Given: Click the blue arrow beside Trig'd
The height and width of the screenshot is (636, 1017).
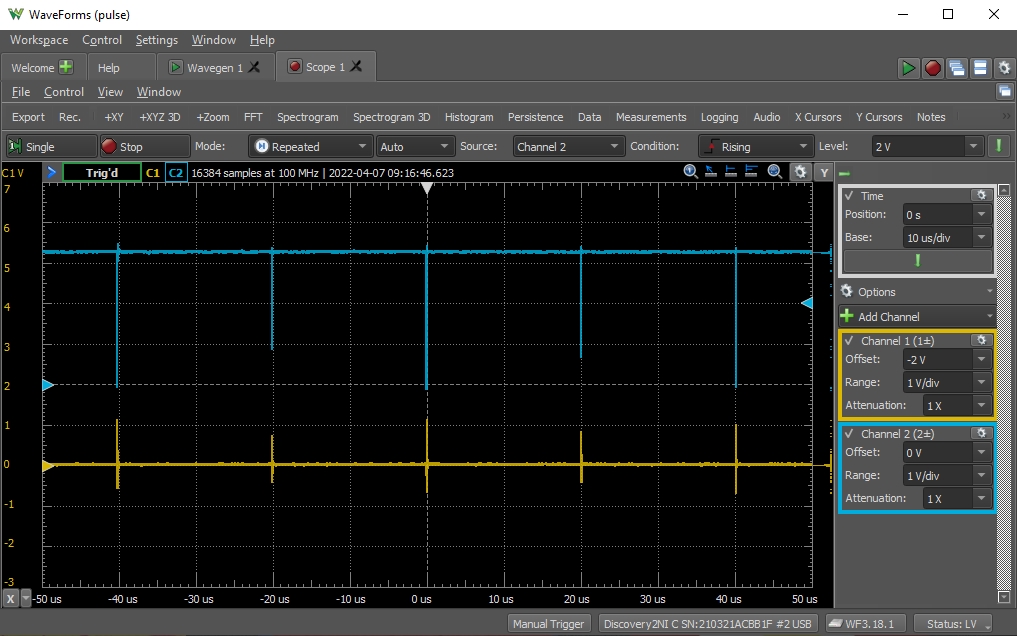Looking at the screenshot, I should [51, 172].
